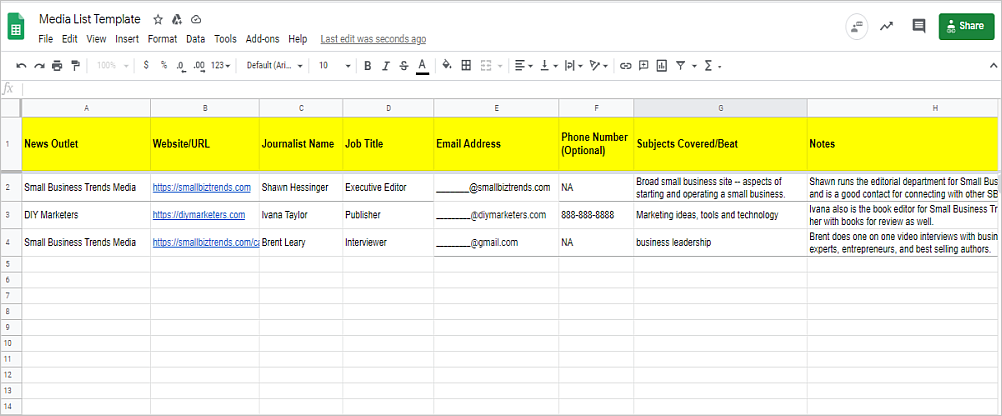
Task: Open the font size 10 dropdown
Action: tap(335, 65)
